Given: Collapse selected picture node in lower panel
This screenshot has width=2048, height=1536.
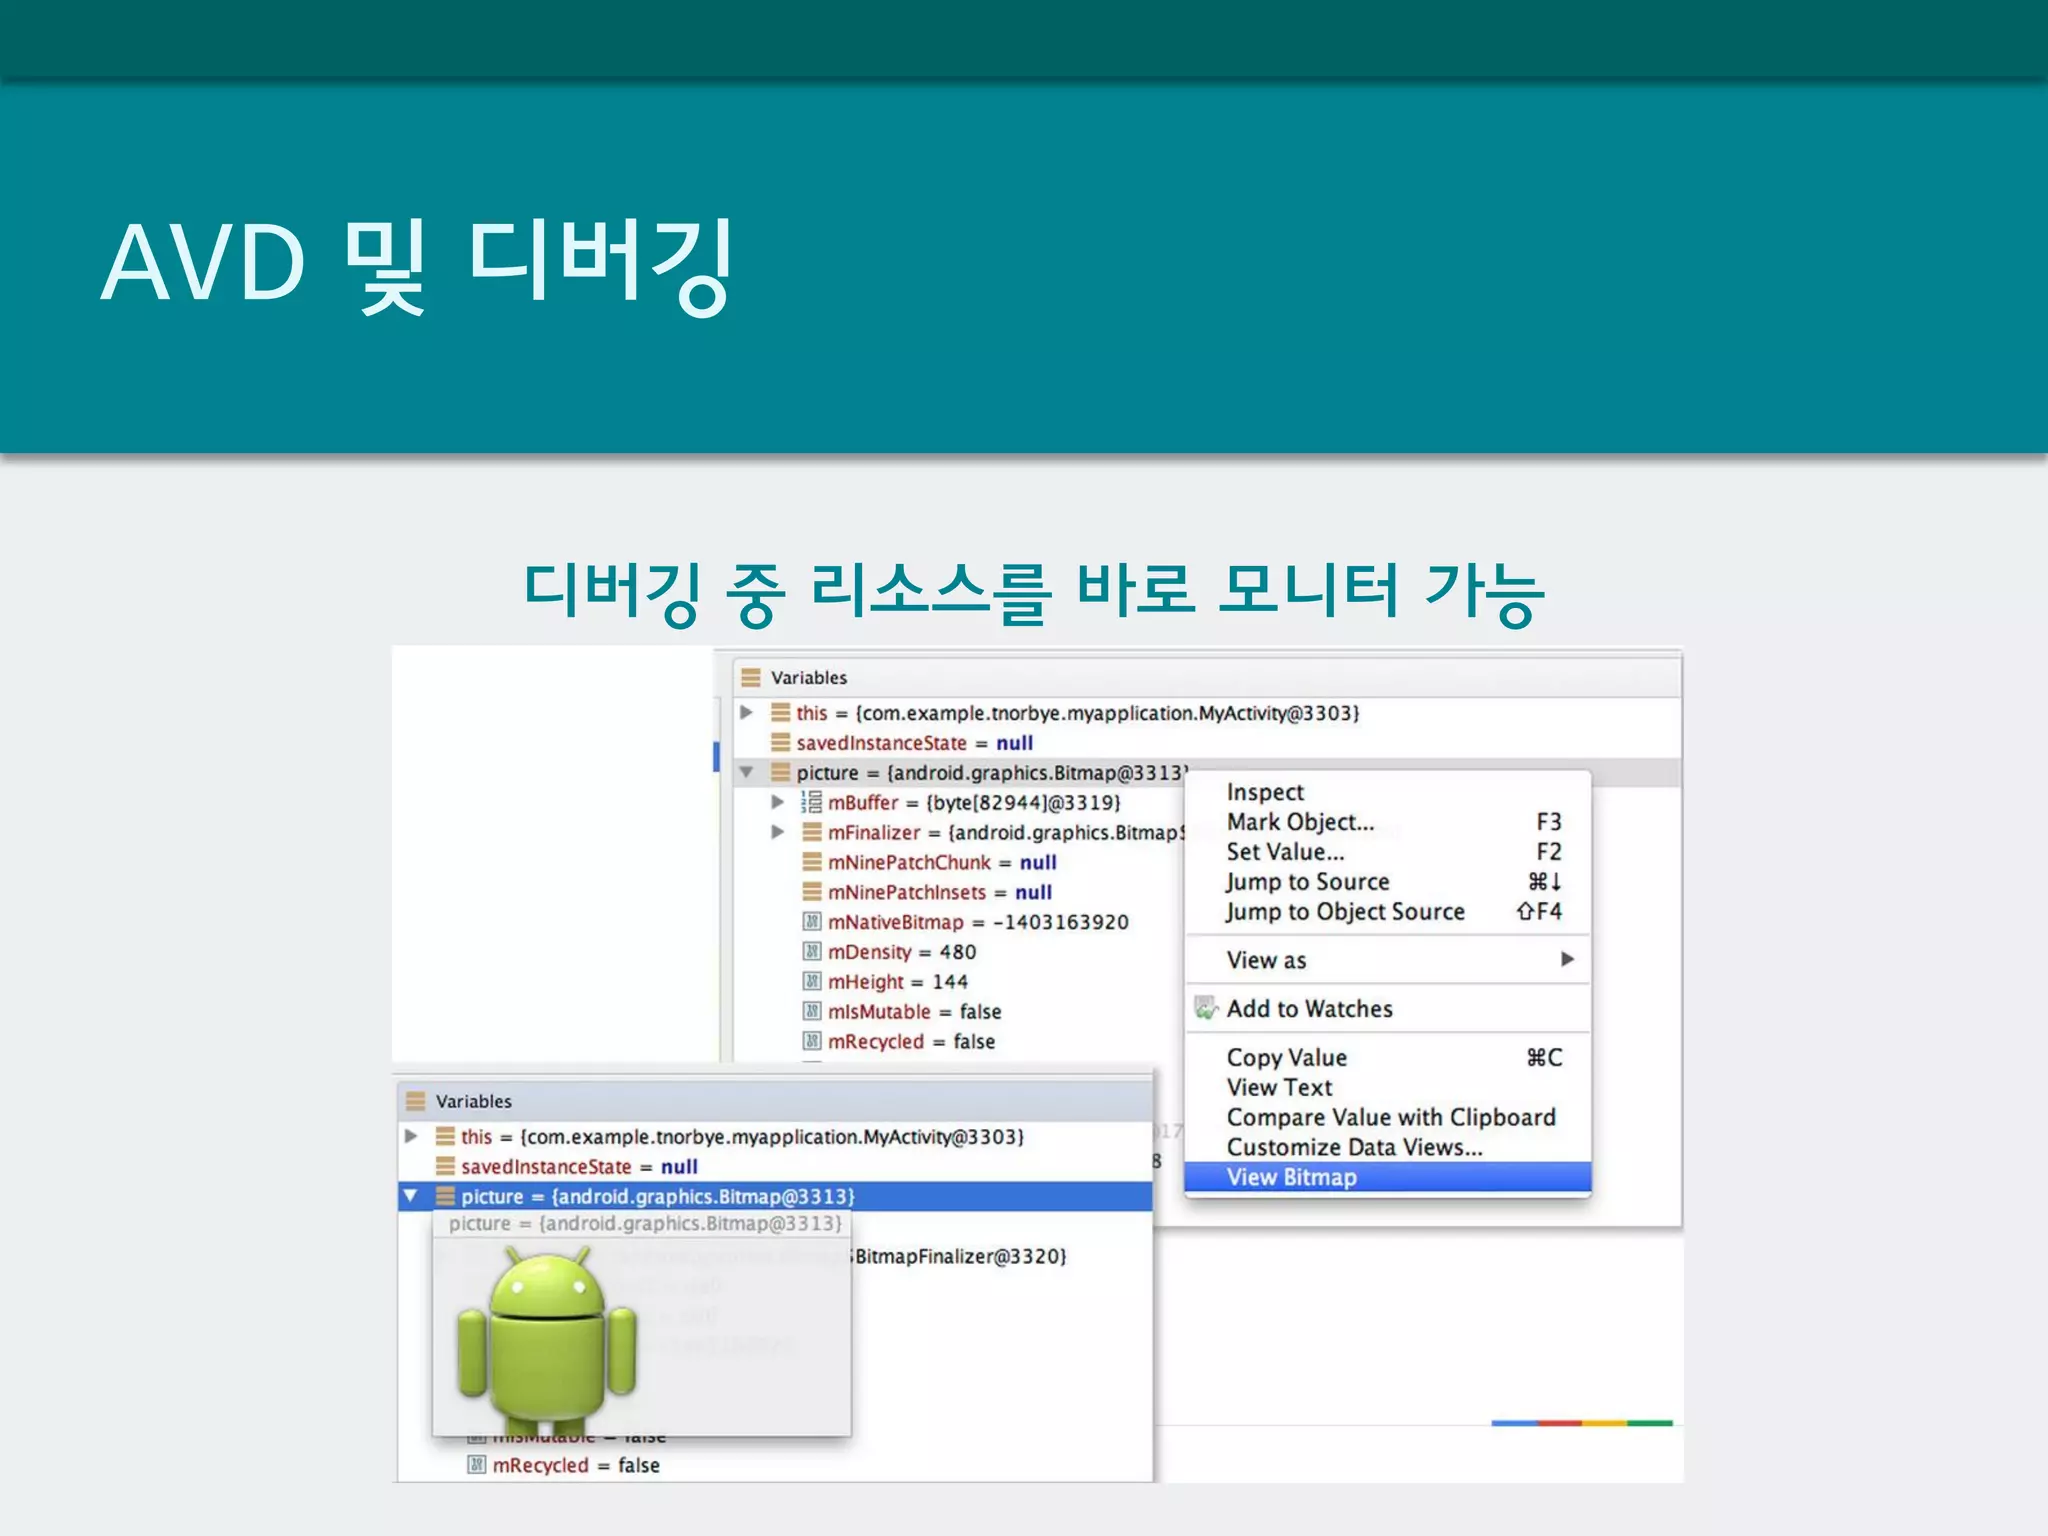Looking at the screenshot, I should (410, 1196).
